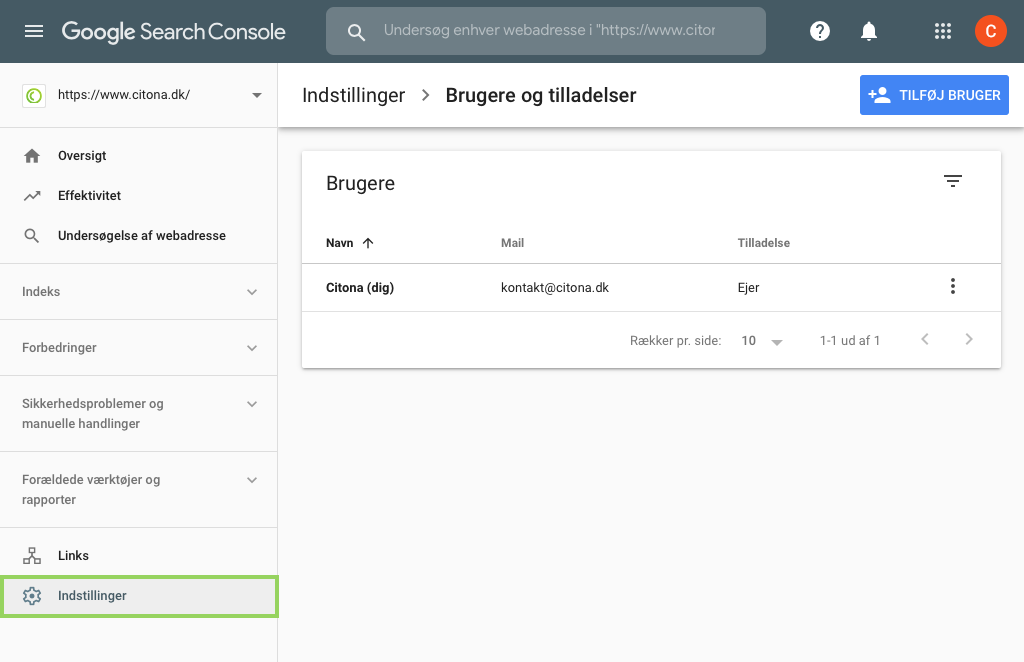Image resolution: width=1024 pixels, height=662 pixels.
Task: Click the TILFØJ BRUGER button
Action: coord(934,95)
